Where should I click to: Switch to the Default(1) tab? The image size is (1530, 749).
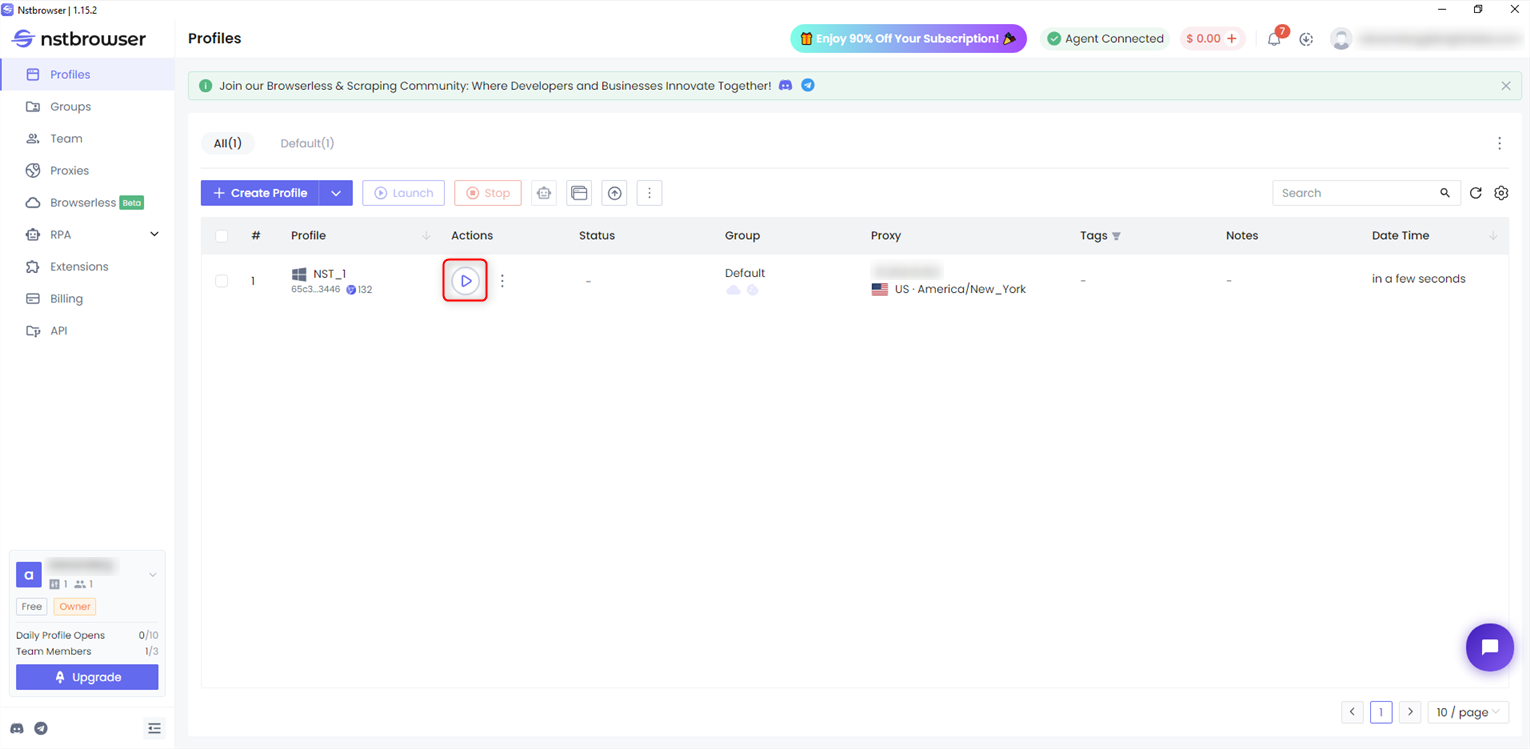click(307, 143)
